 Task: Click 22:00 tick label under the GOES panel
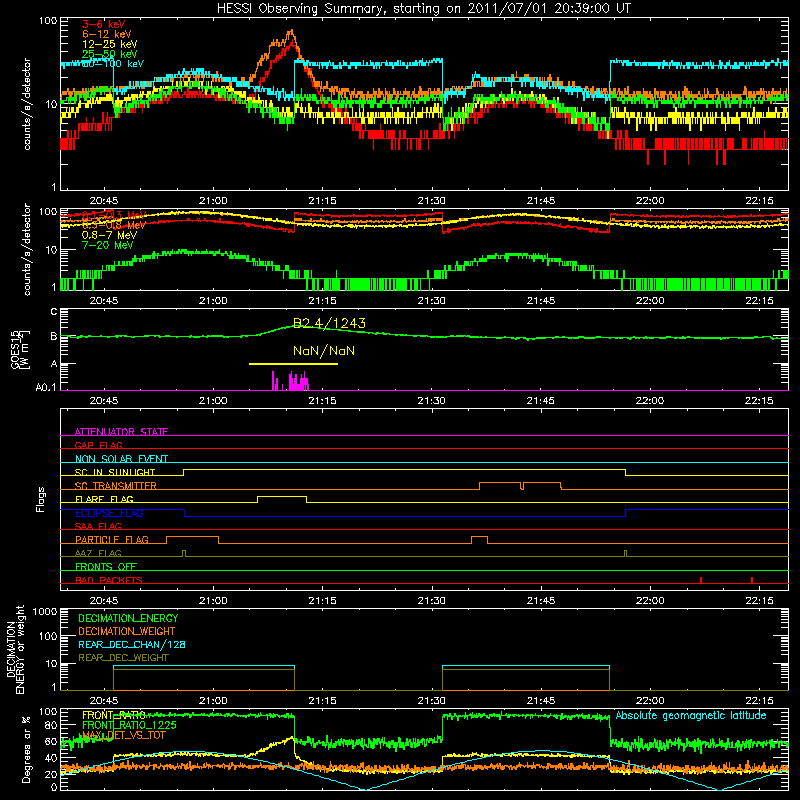click(x=650, y=401)
